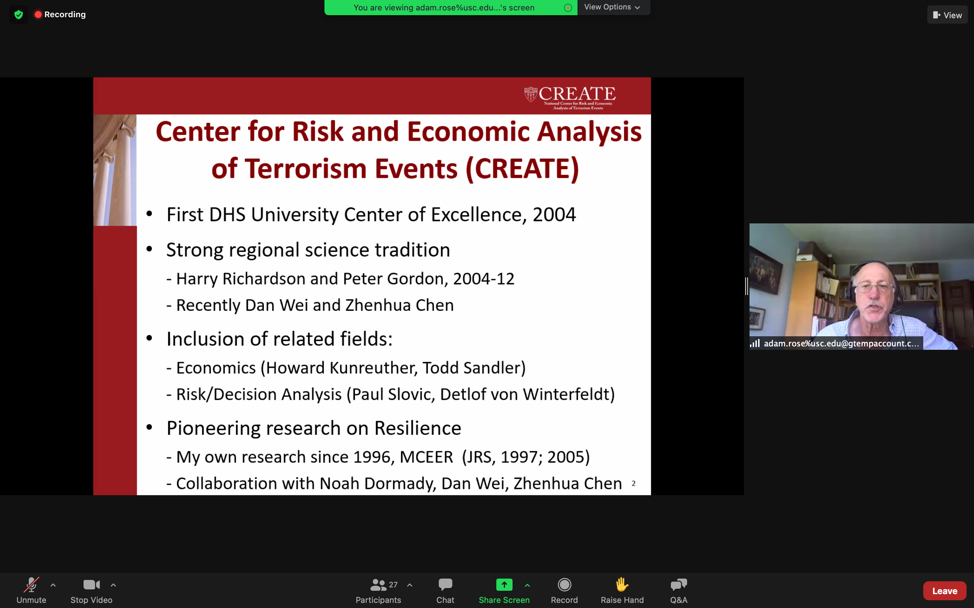Click the divider handle beside the speaker video
This screenshot has width=974, height=608.
[747, 286]
